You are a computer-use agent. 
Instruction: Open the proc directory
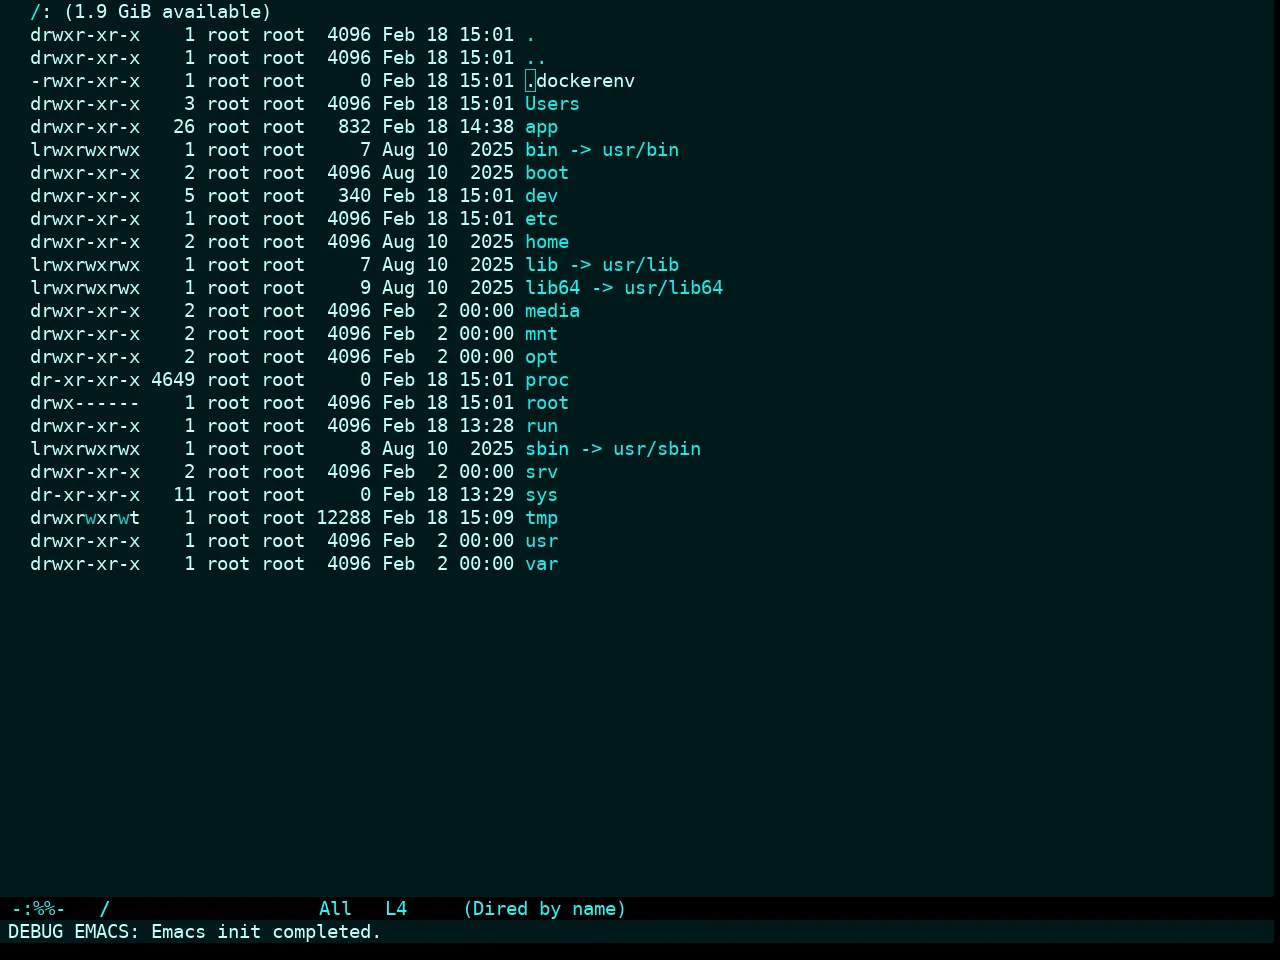[547, 380]
